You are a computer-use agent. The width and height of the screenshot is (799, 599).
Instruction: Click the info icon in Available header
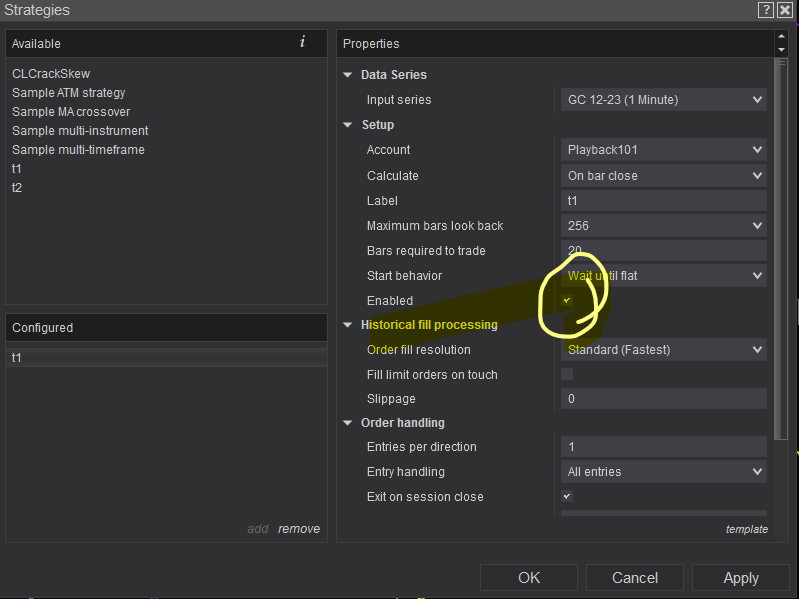[303, 42]
